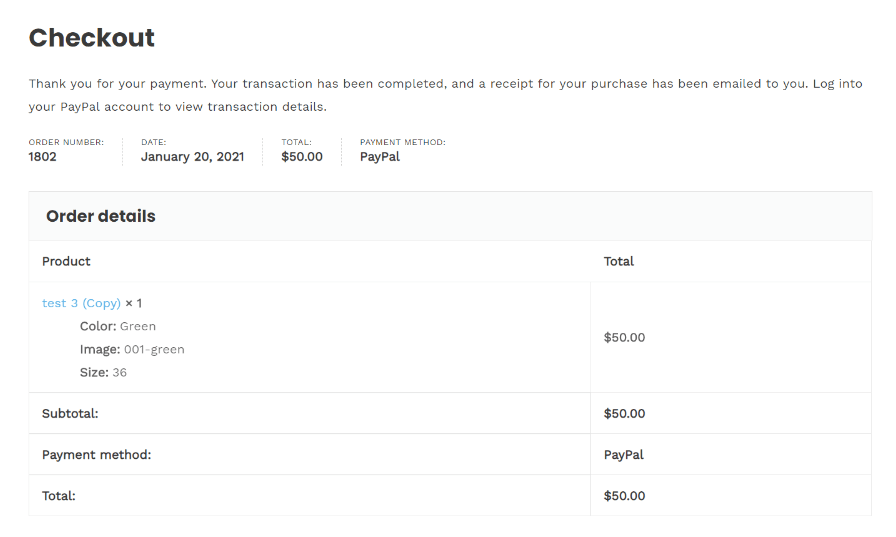This screenshot has width=896, height=537.
Task: Click the product line price $50.00
Action: [x=624, y=337]
